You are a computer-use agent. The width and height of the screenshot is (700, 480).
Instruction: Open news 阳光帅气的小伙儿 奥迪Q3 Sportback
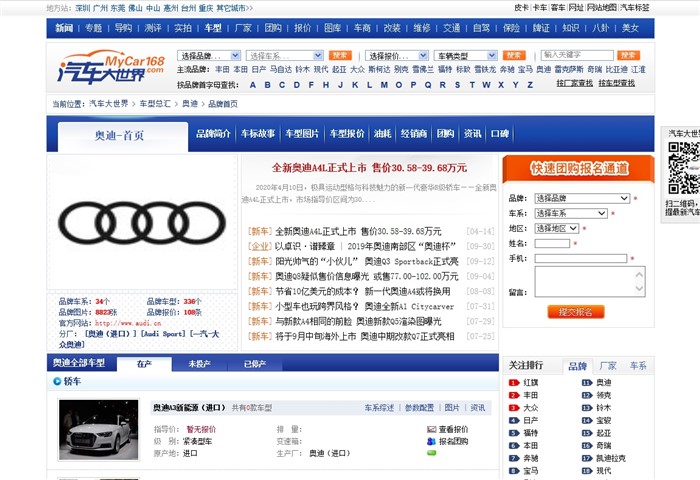(x=367, y=261)
